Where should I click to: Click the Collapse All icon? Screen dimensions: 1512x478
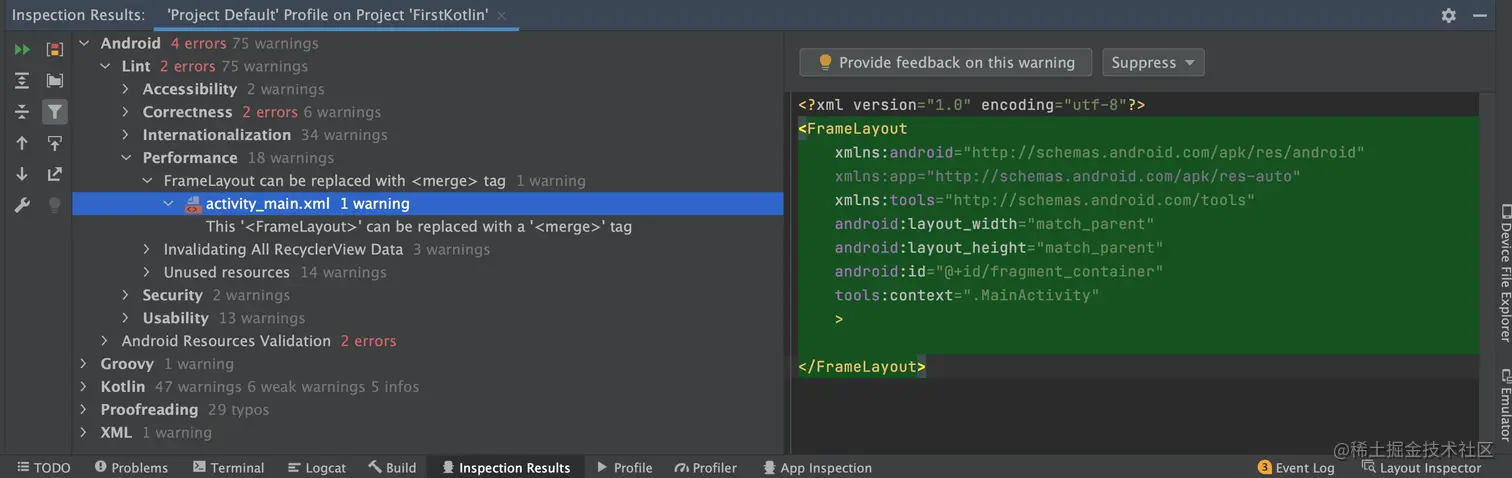22,112
